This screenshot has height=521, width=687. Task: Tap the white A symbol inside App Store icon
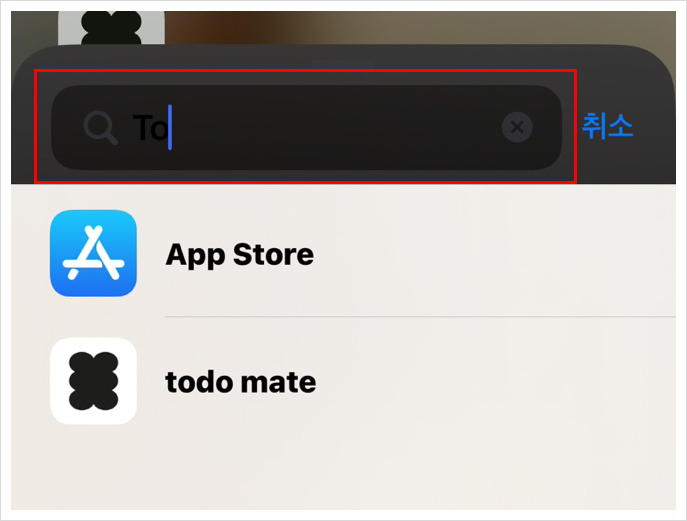tap(93, 253)
